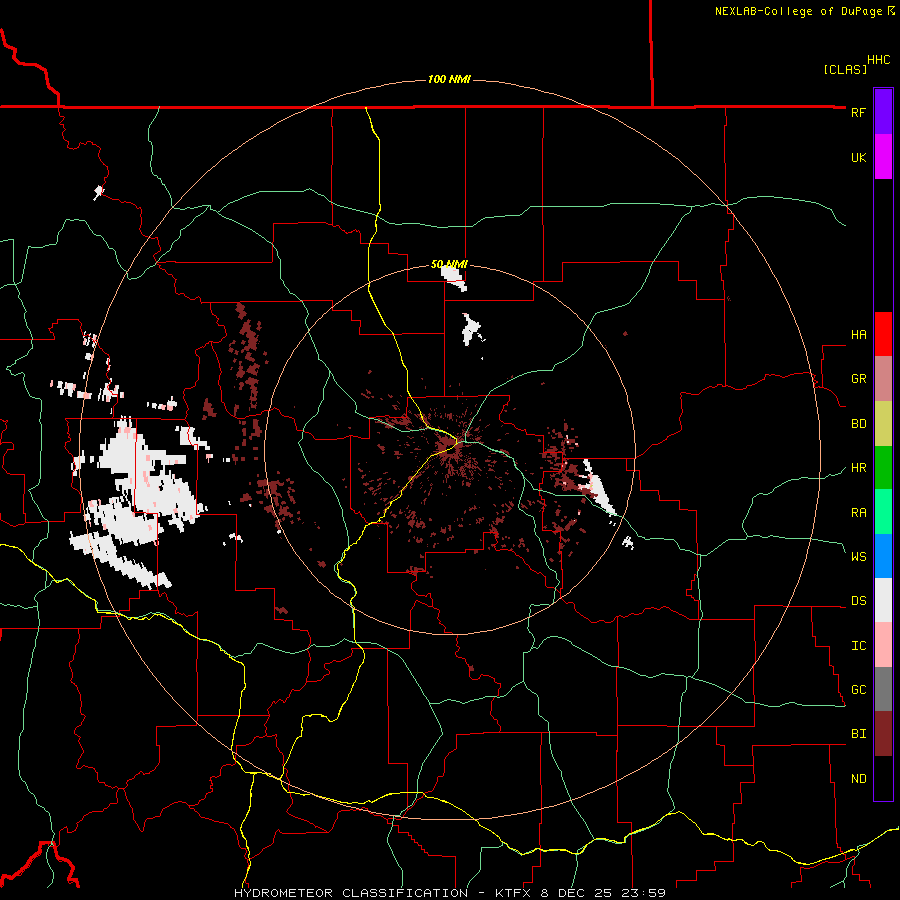Click the IC legend label
Image resolution: width=900 pixels, height=900 pixels.
coord(858,646)
